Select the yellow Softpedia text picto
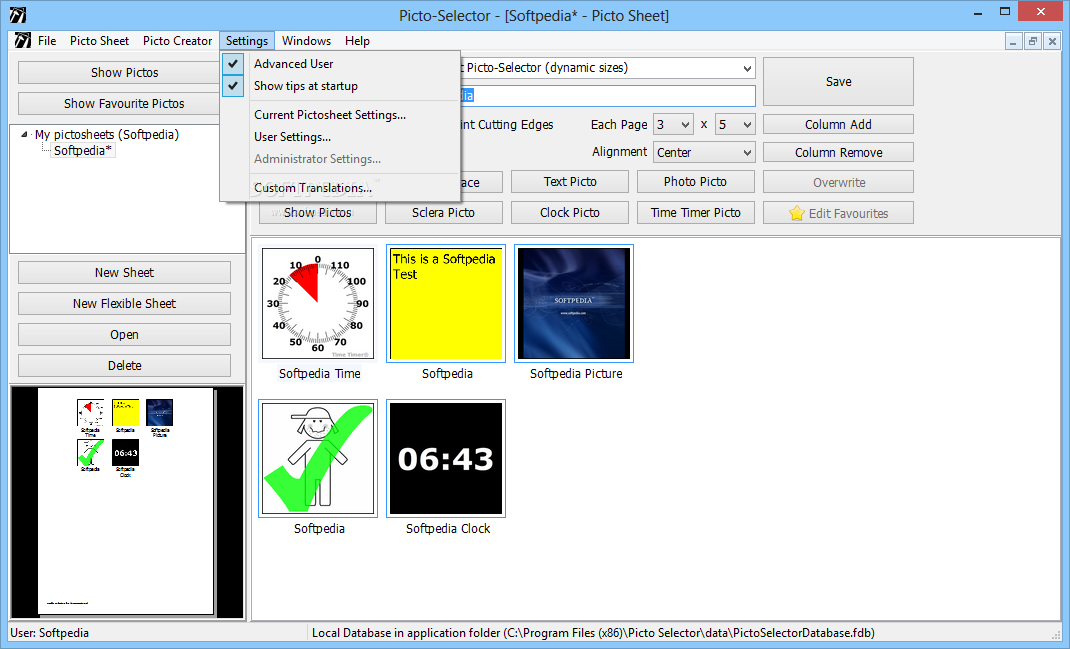Image resolution: width=1070 pixels, height=649 pixels. click(446, 304)
